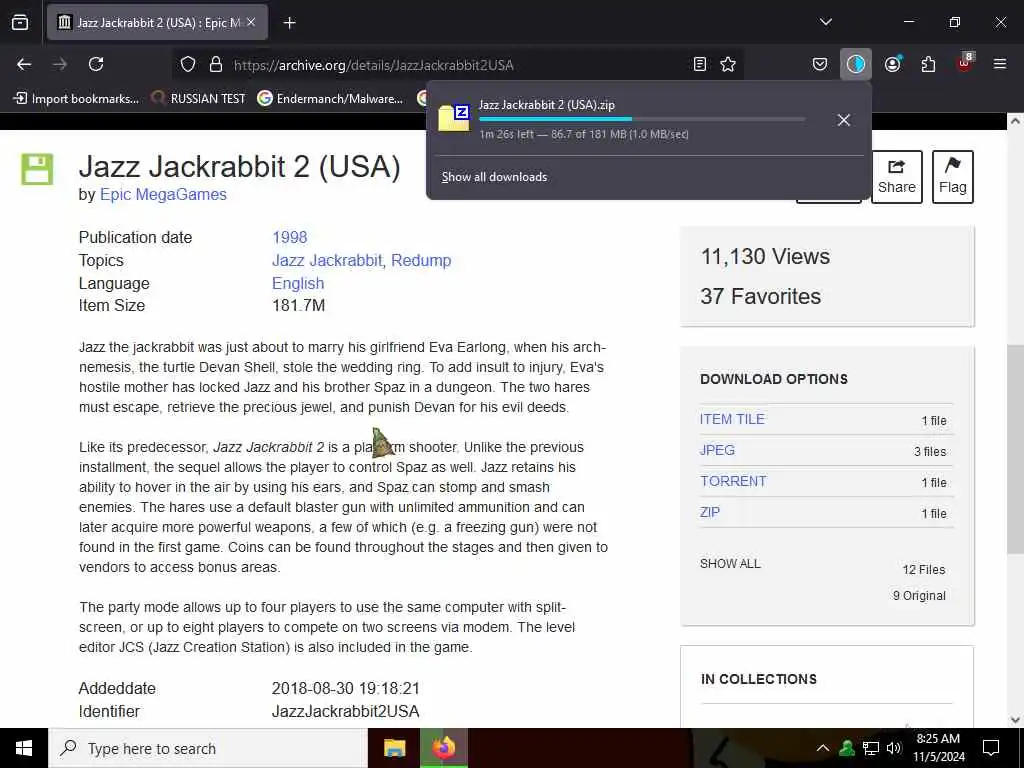Screen dimensions: 1024x768
Task: Open the network tray icon
Action: pyautogui.click(x=871, y=748)
